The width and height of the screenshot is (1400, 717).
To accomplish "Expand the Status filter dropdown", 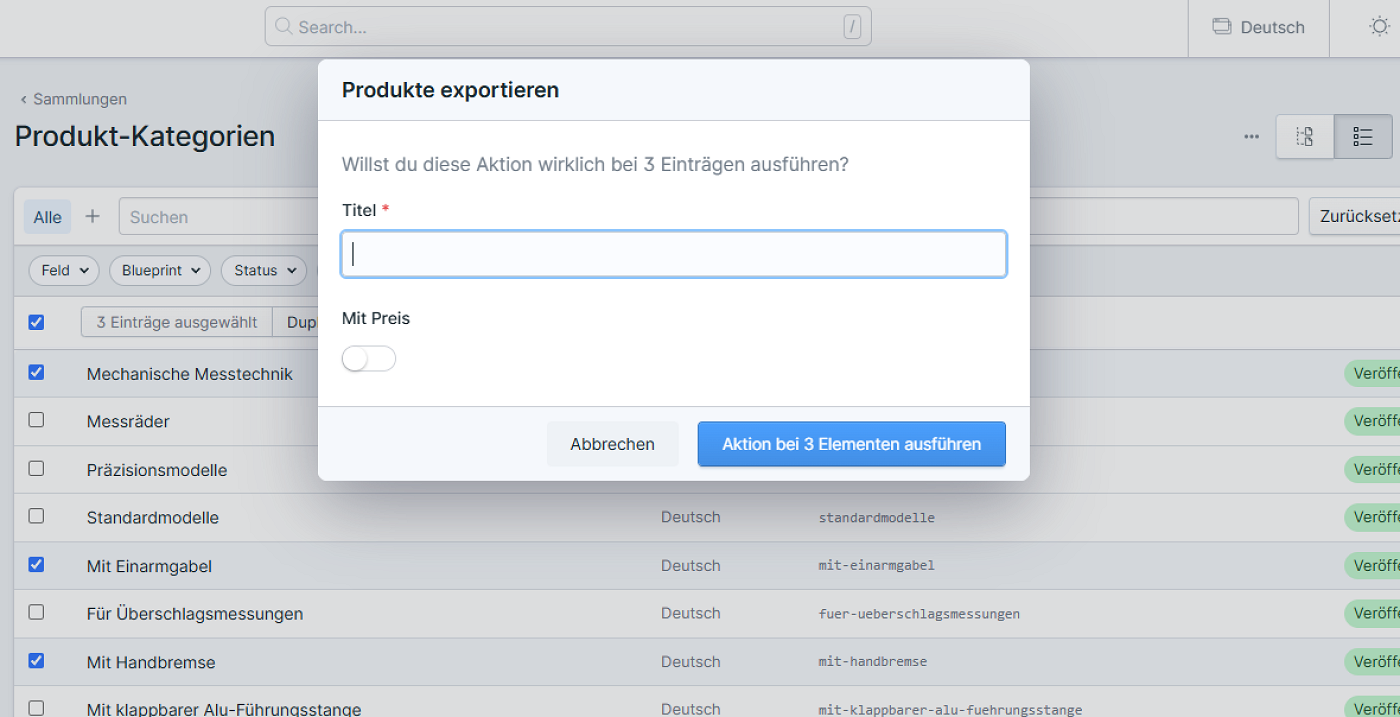I will click(264, 270).
